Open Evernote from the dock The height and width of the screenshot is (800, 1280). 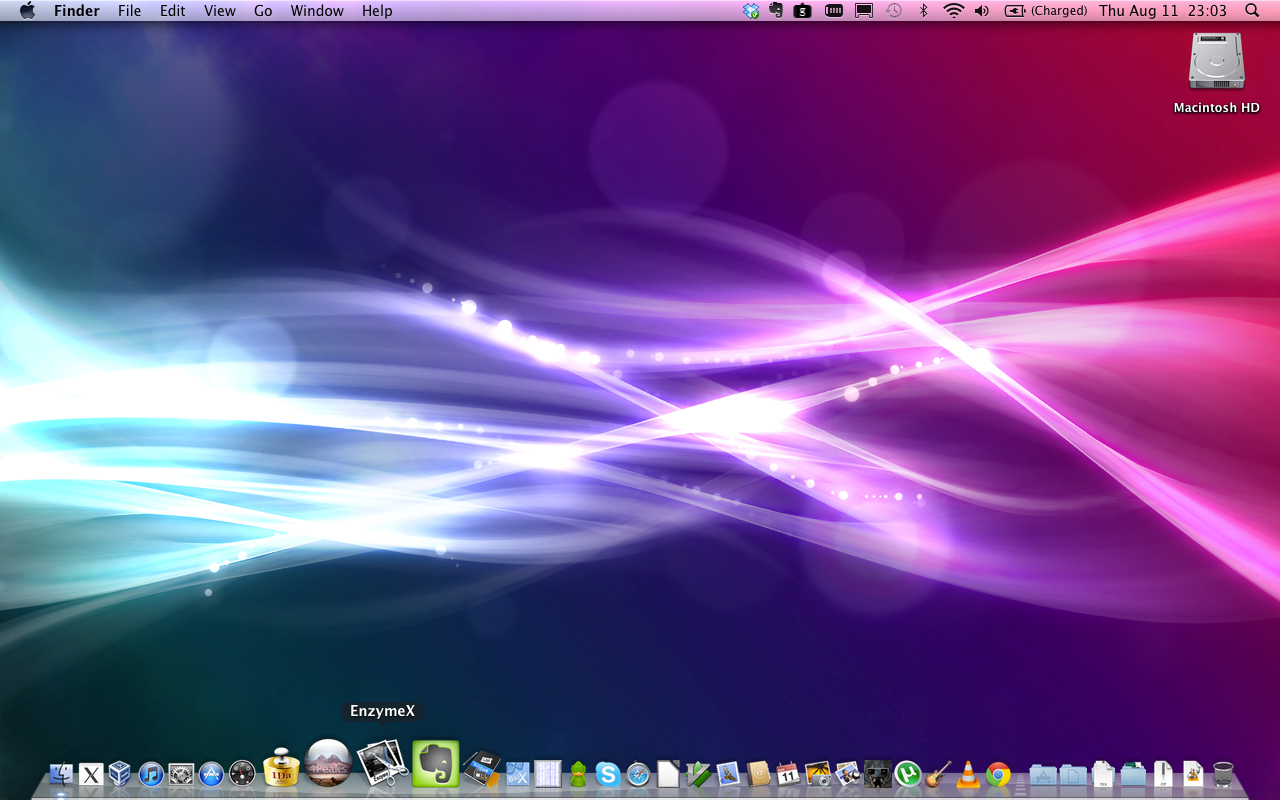(435, 765)
